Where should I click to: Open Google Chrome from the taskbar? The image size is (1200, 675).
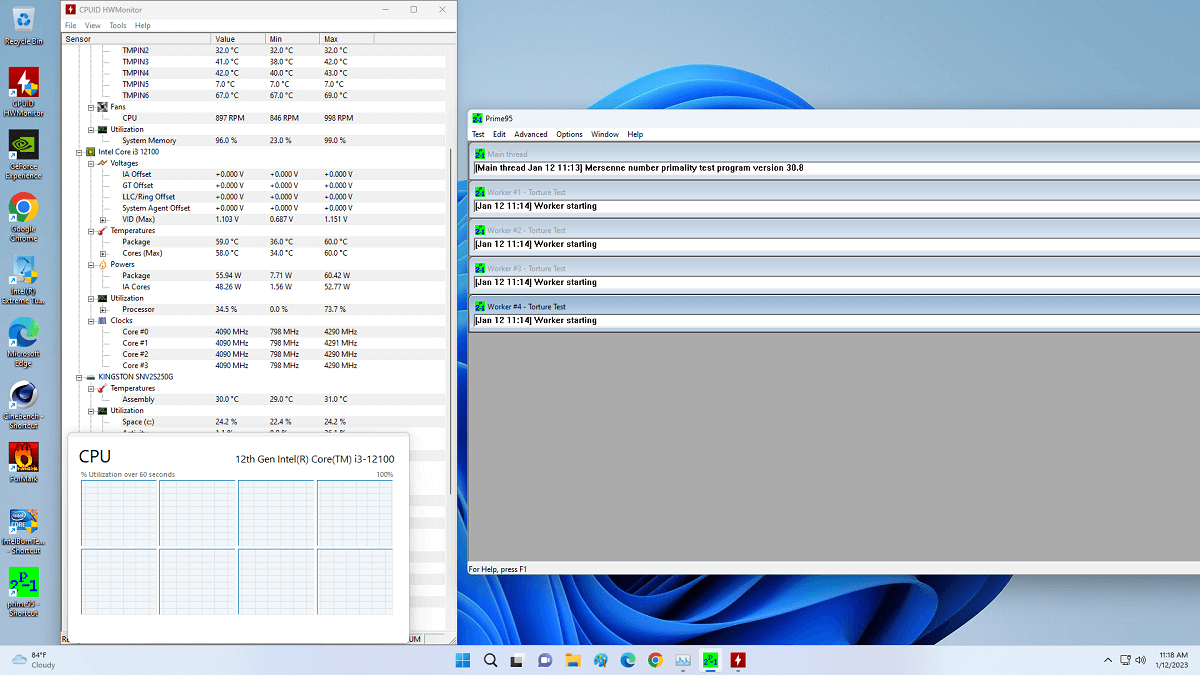(x=655, y=660)
